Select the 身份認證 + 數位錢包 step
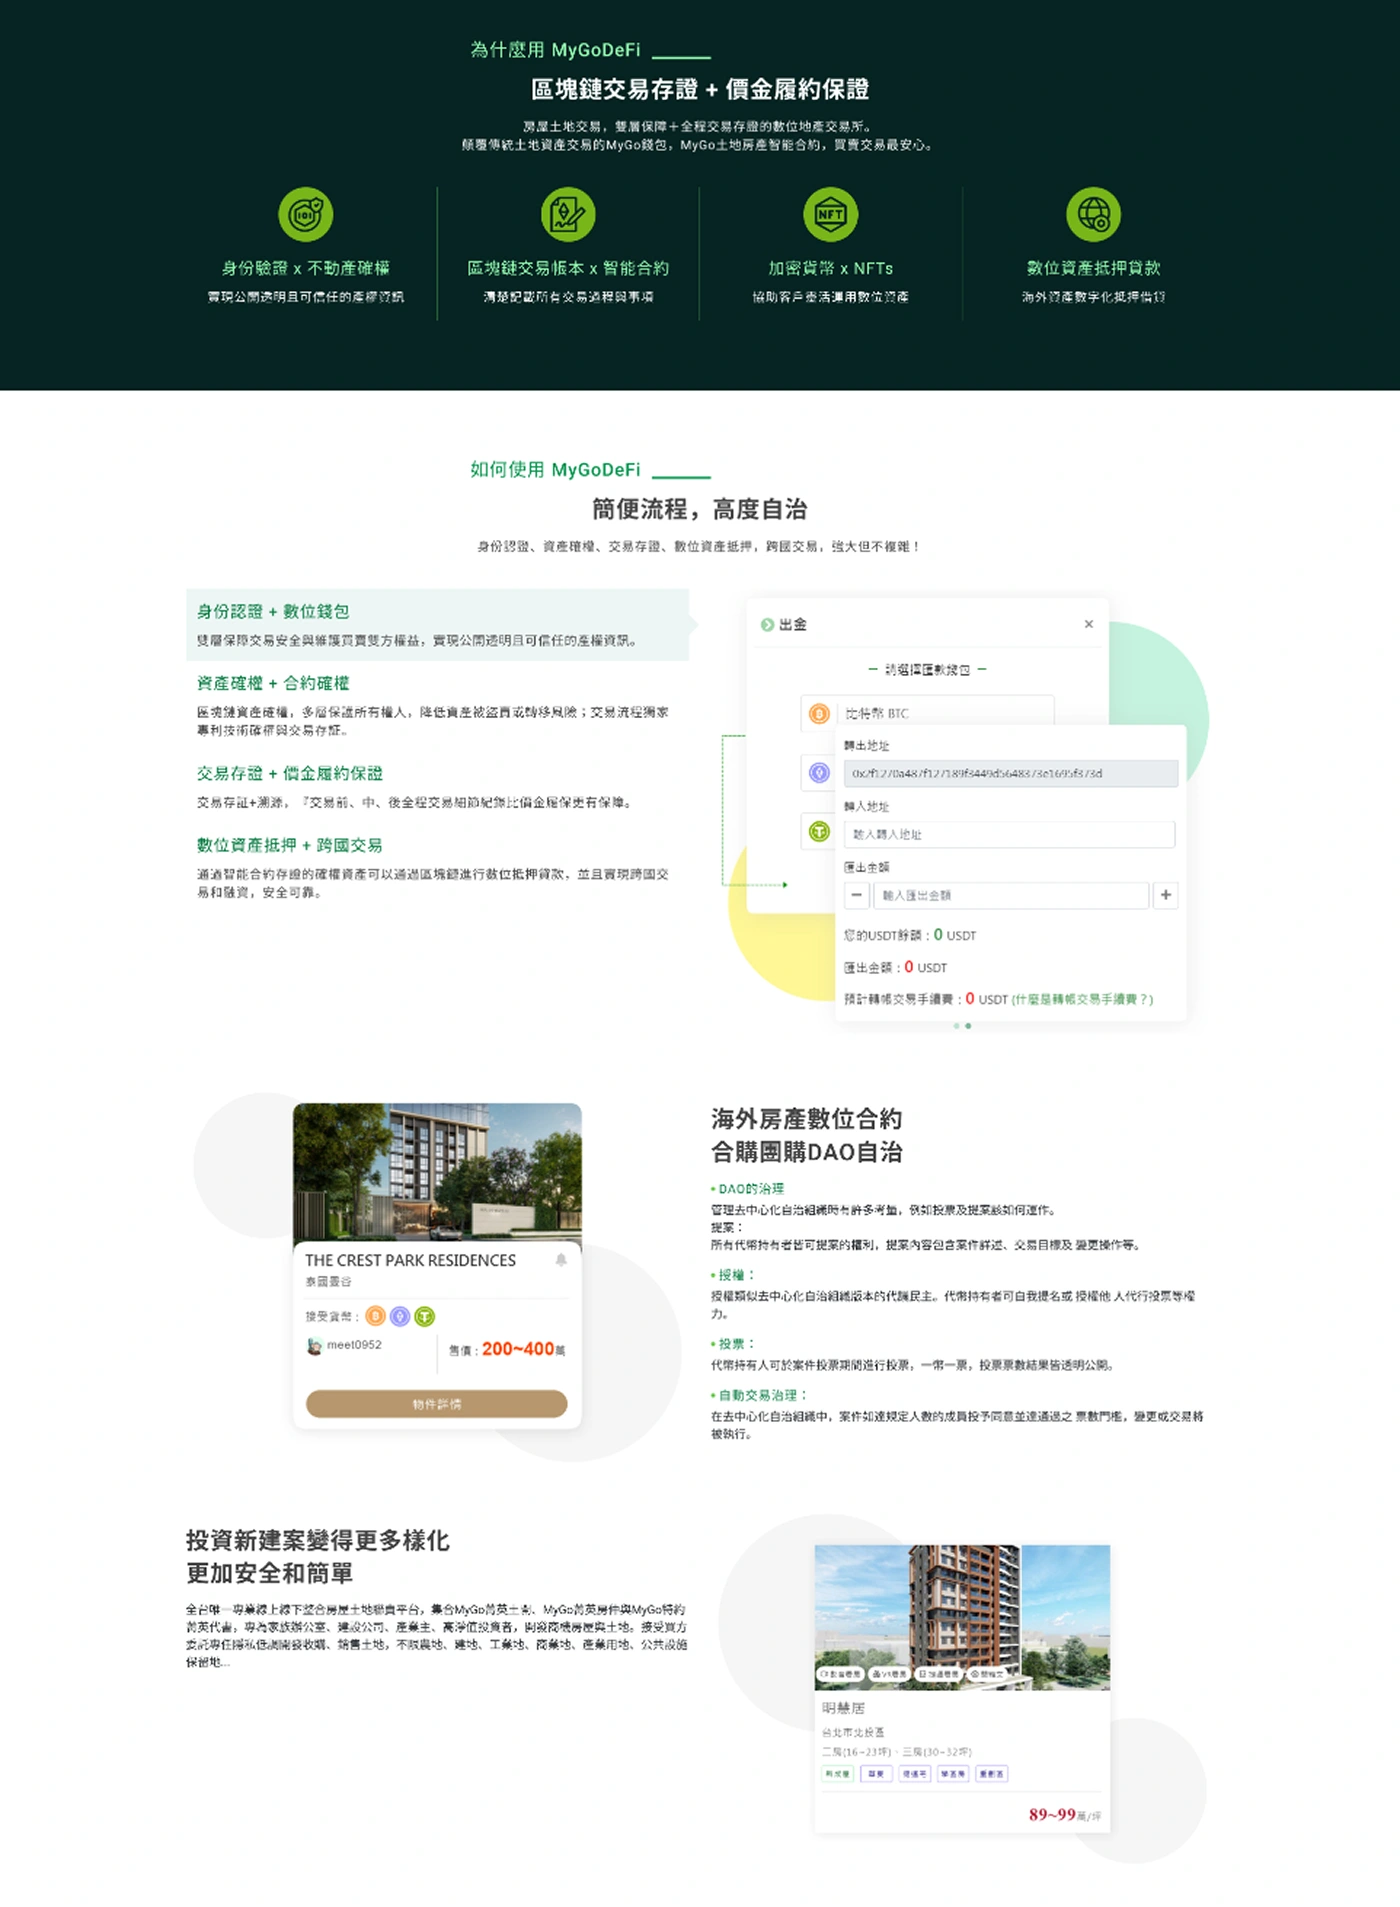1400x1907 pixels. (438, 624)
